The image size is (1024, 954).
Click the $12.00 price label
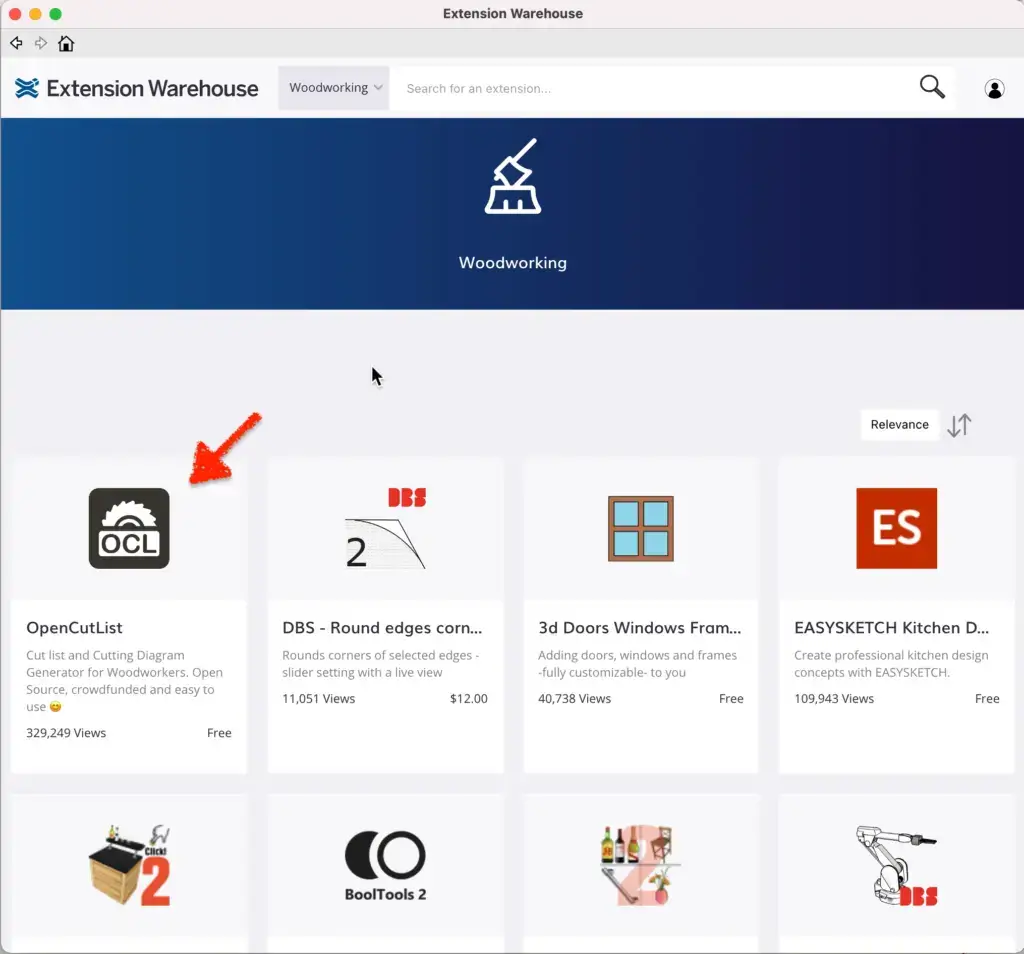(468, 699)
